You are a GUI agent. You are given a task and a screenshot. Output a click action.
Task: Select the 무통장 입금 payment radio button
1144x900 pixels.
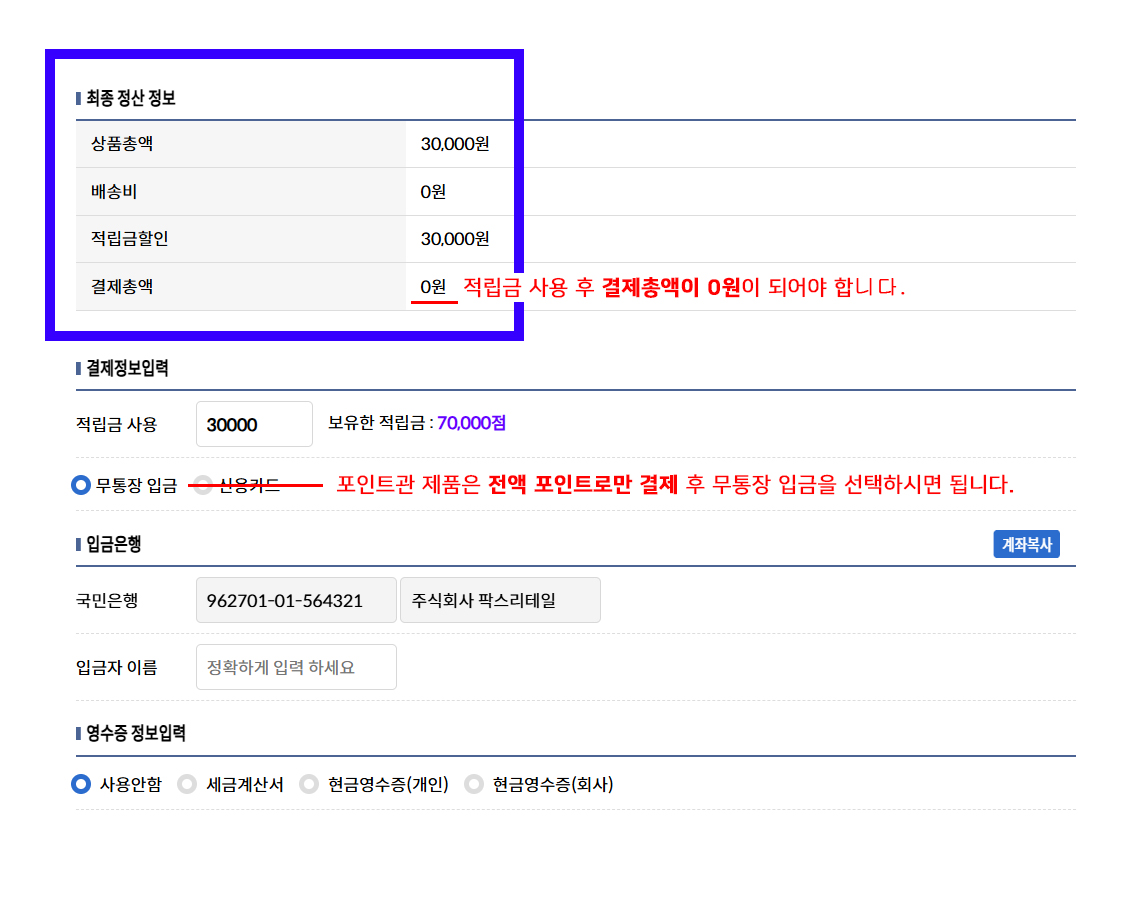(x=82, y=486)
